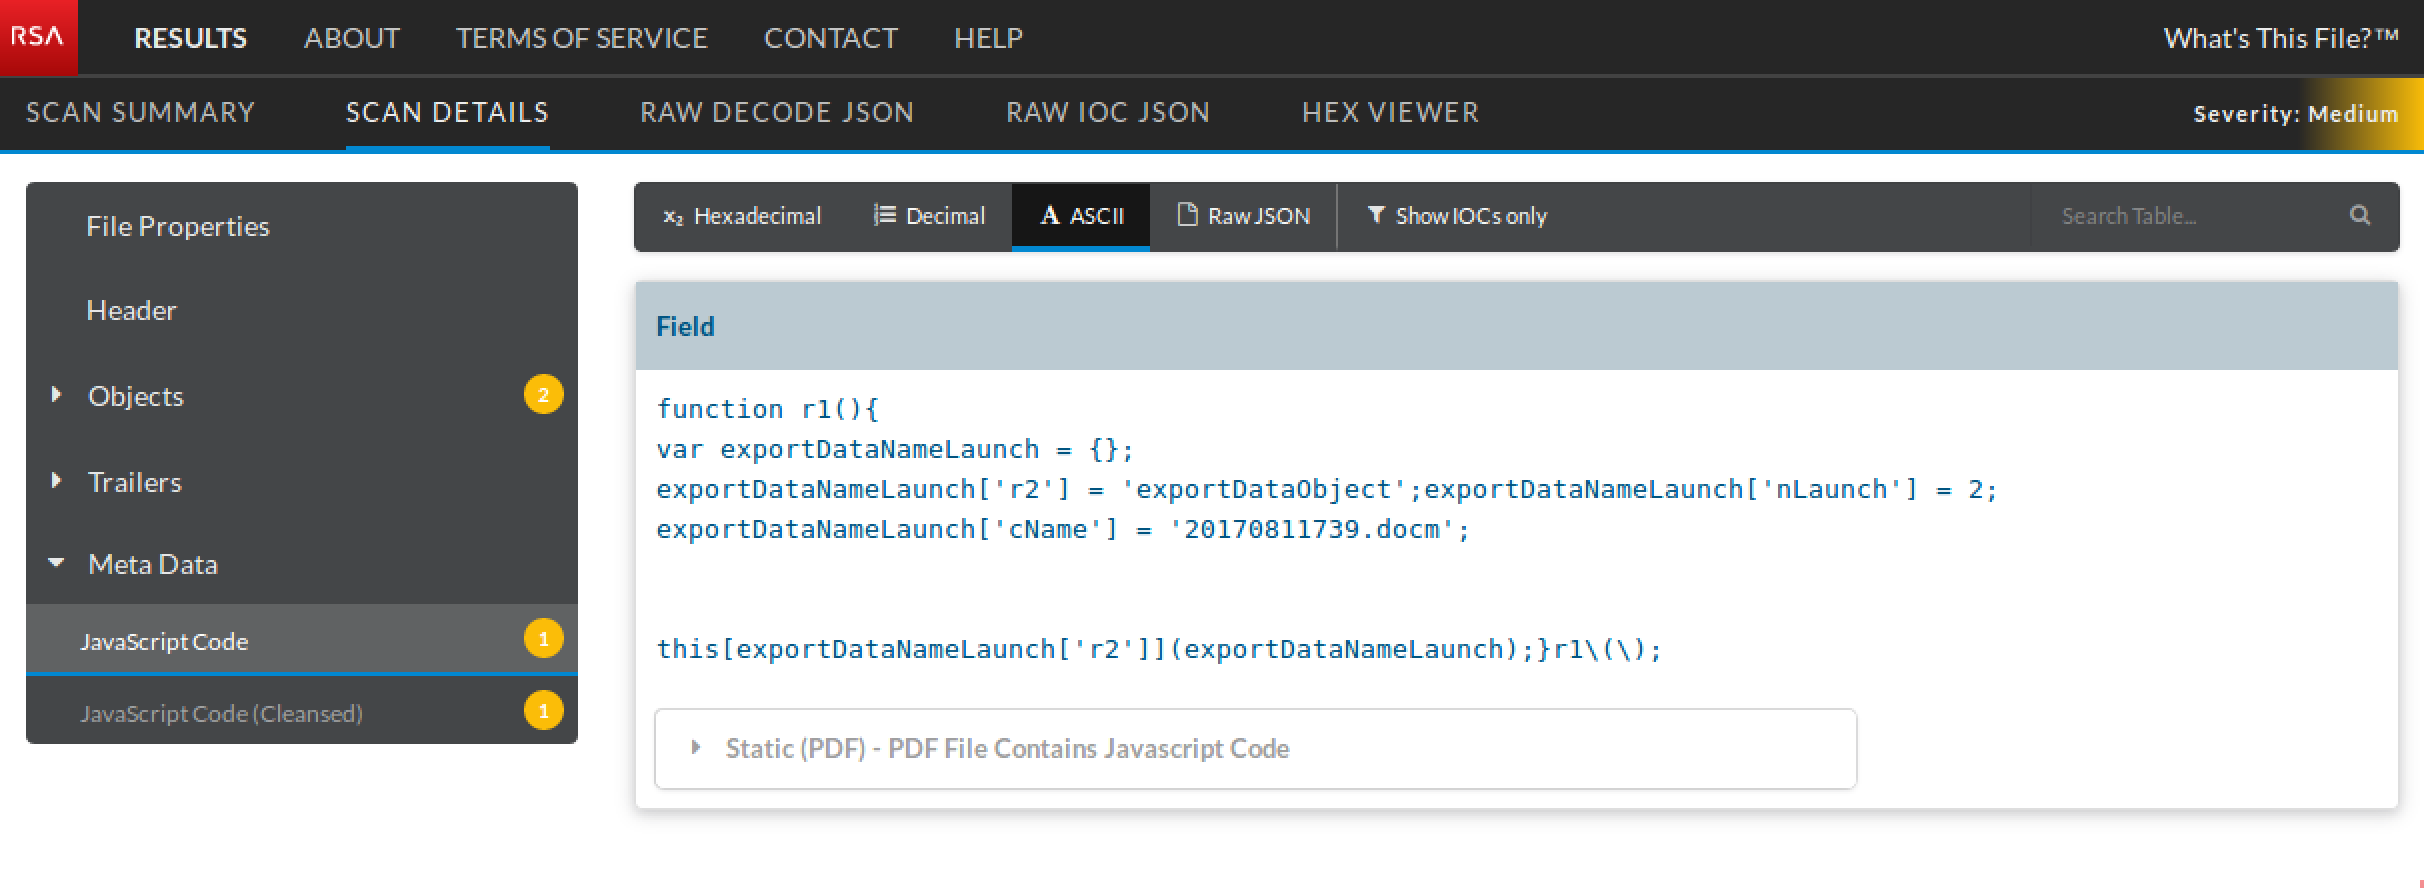Screen dimensions: 2424x888
Task: Click the badge beside JavaScript Code (Cleansed)
Action: (543, 711)
